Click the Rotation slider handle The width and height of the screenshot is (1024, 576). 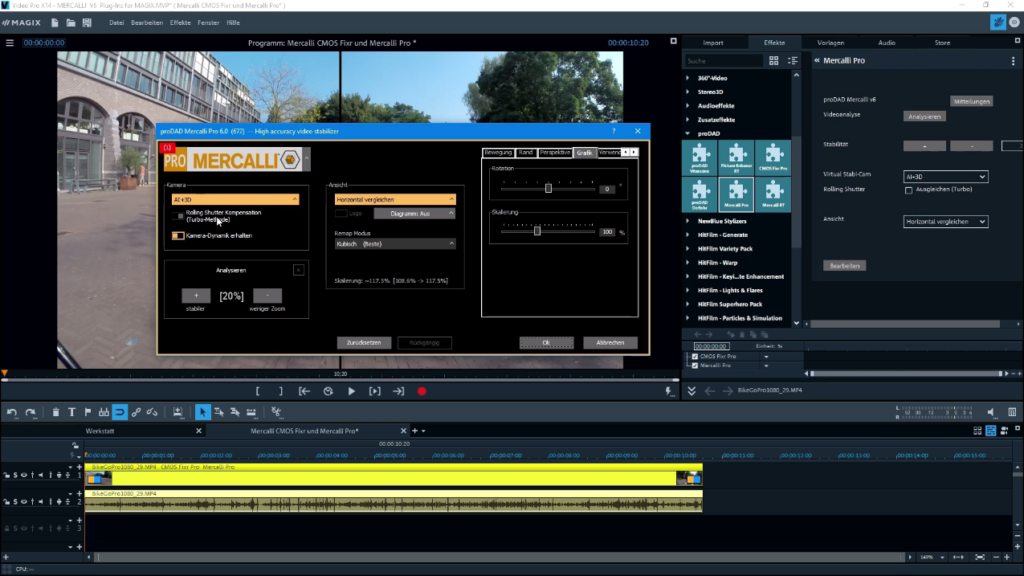(549, 189)
